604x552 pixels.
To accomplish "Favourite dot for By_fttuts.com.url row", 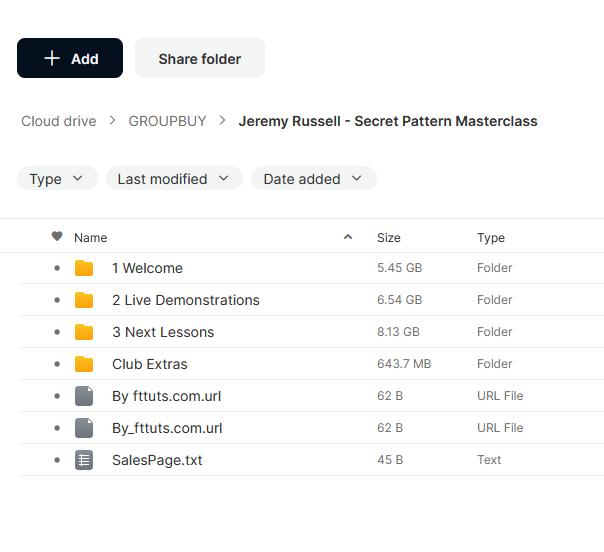I will [x=57, y=428].
